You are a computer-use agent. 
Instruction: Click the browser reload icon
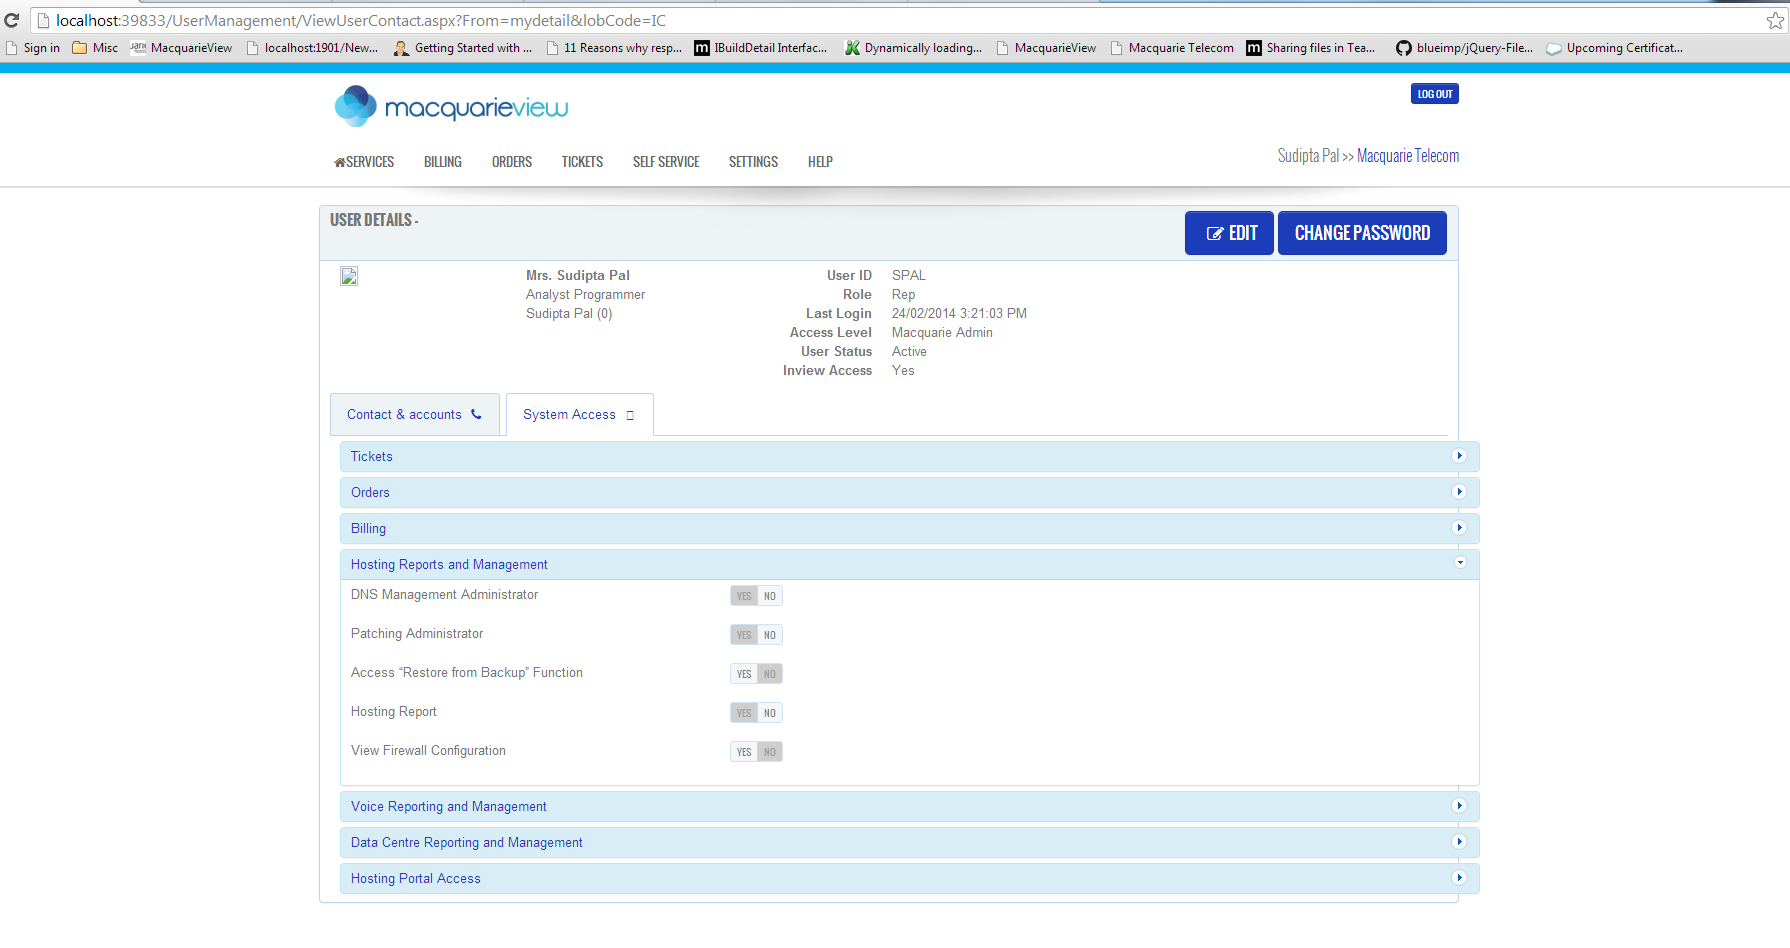click(x=12, y=20)
